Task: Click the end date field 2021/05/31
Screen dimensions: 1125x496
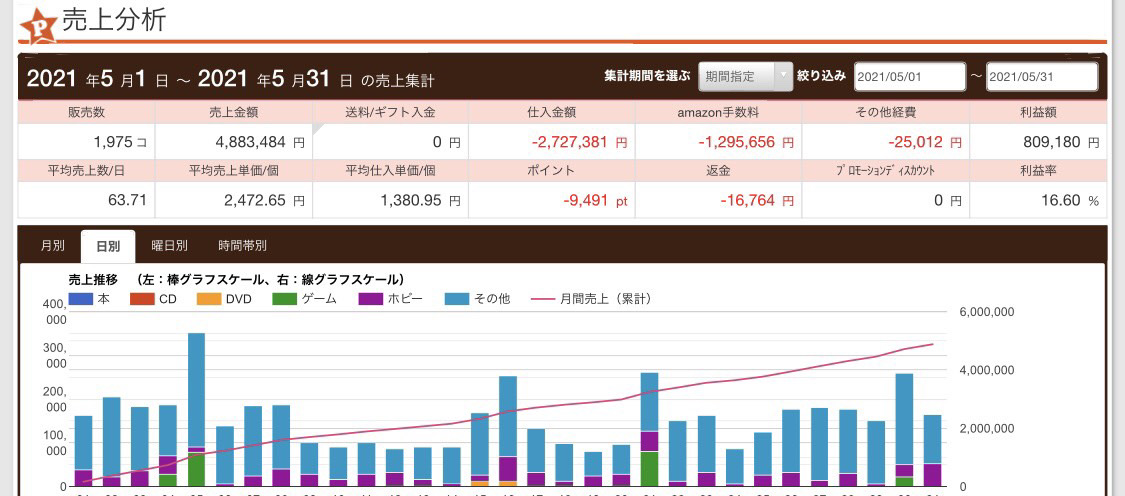Action: tap(1041, 76)
